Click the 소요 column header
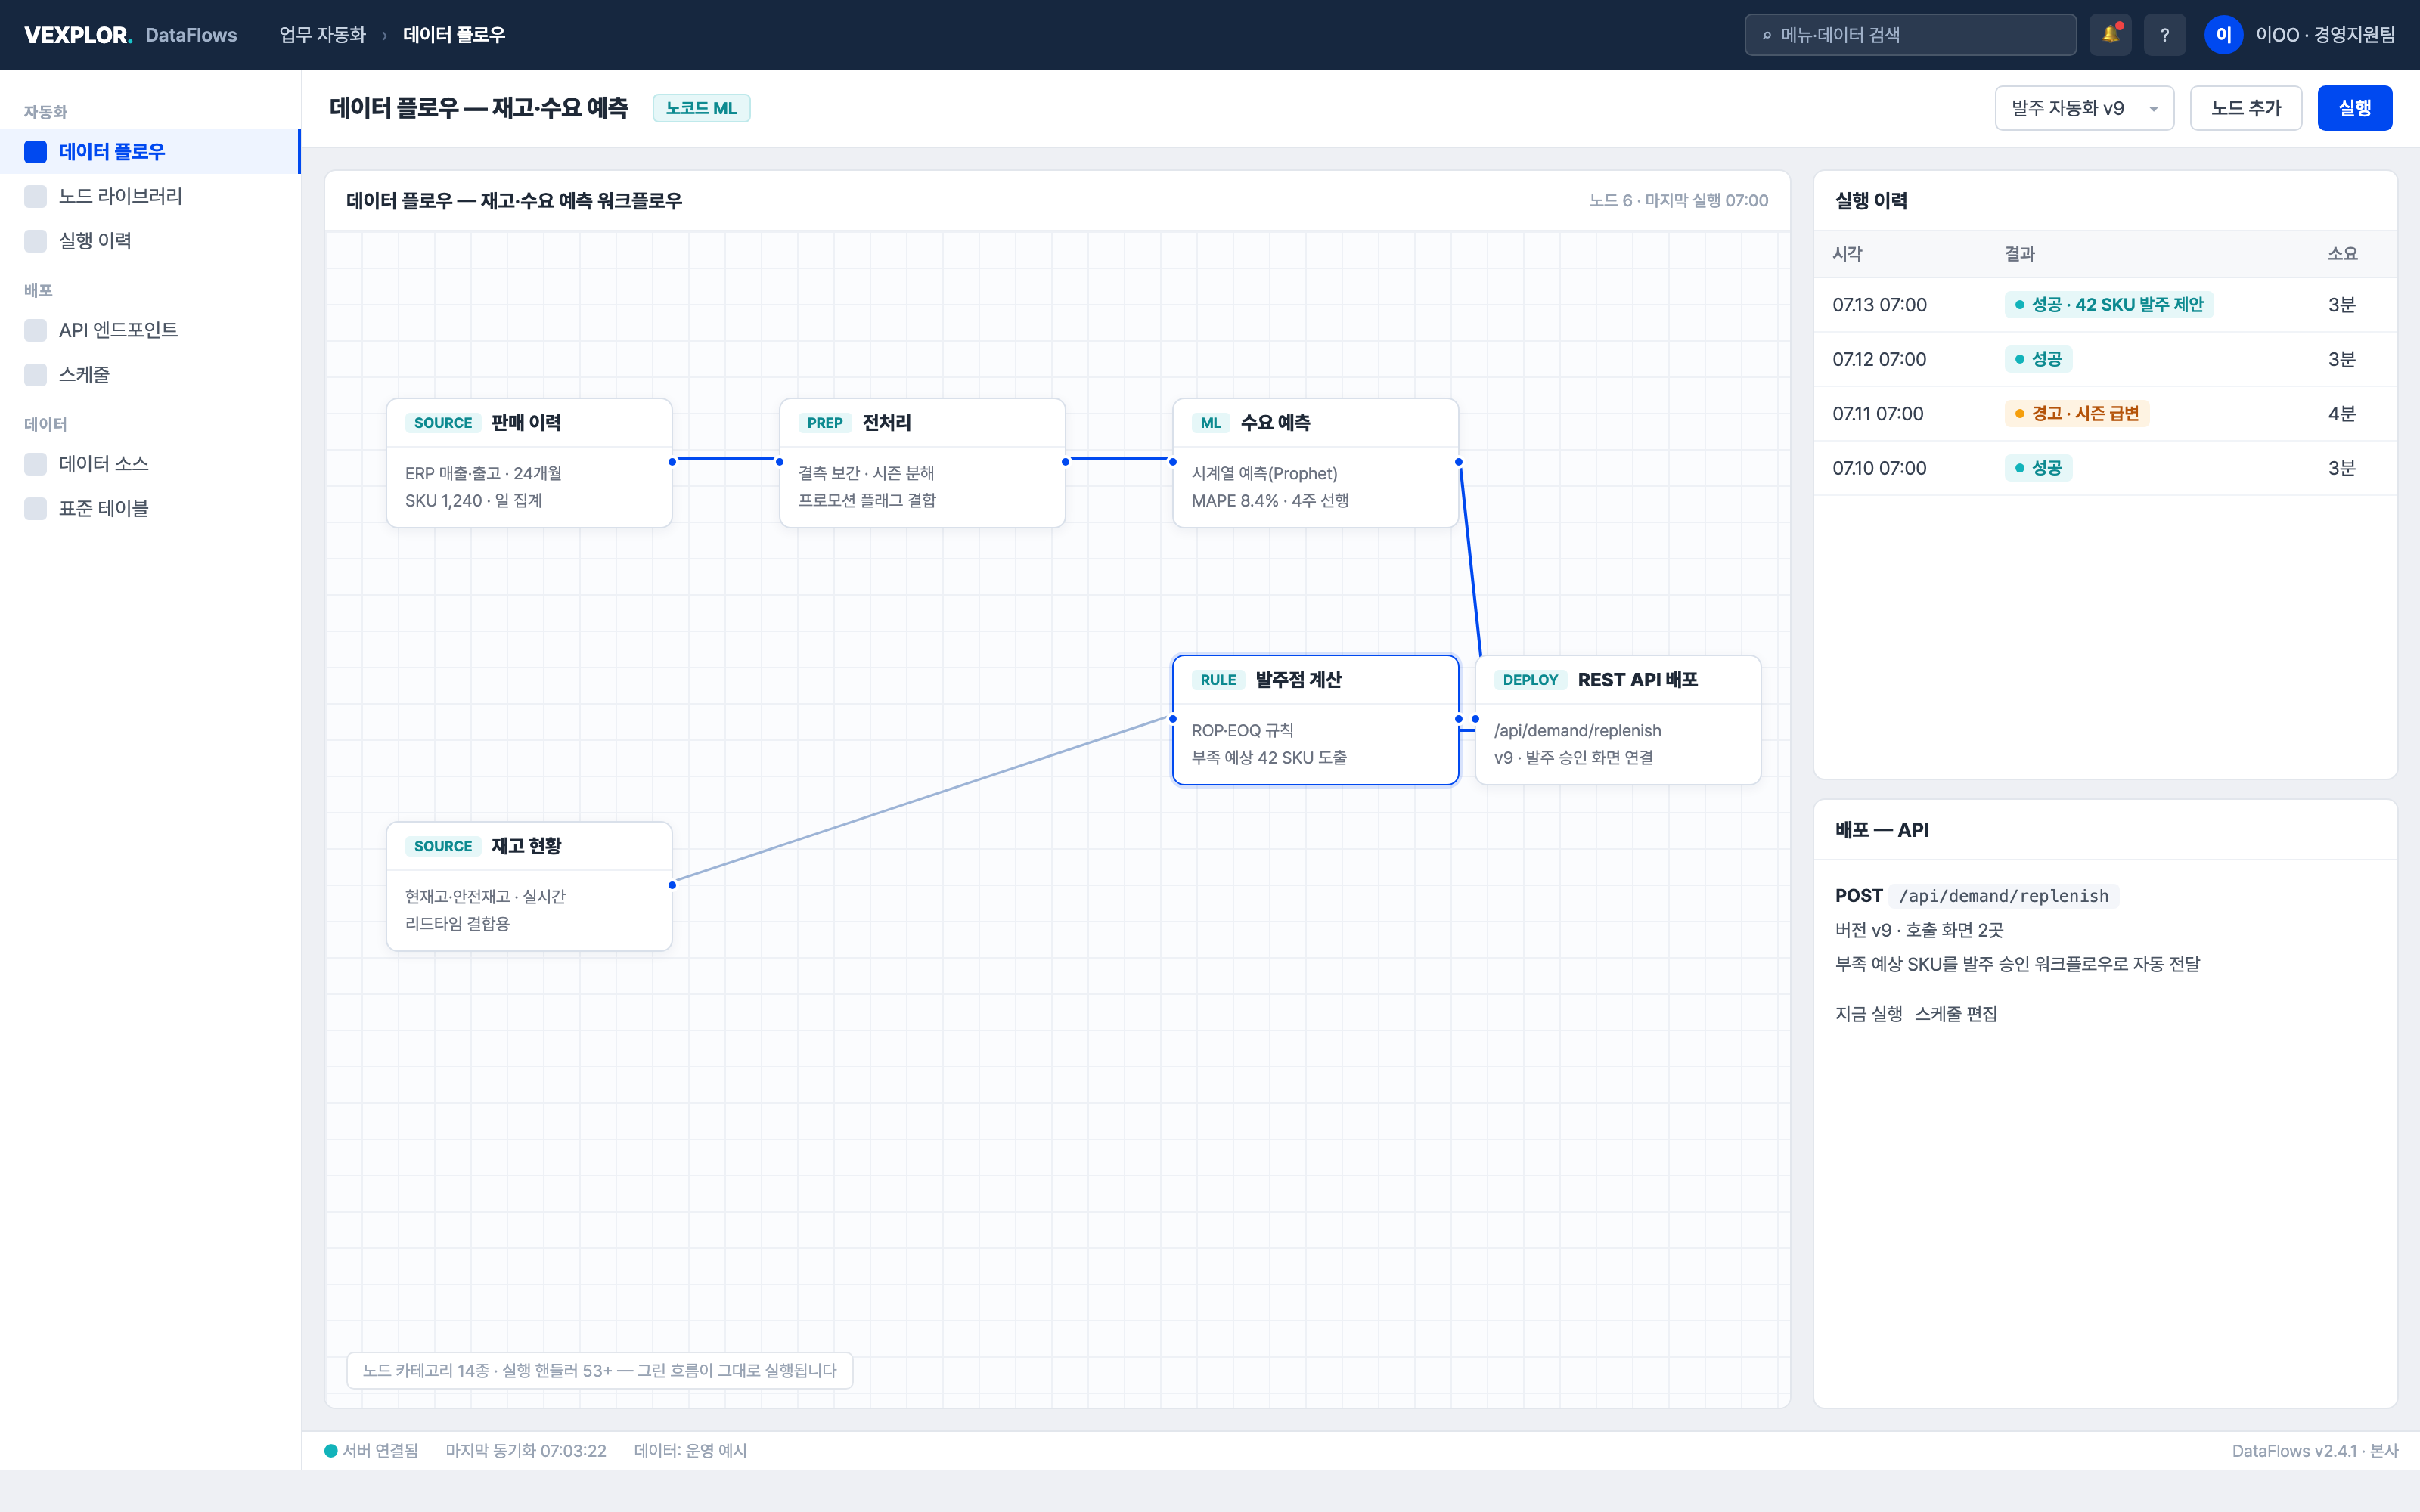Image resolution: width=2420 pixels, height=1512 pixels. click(2342, 254)
